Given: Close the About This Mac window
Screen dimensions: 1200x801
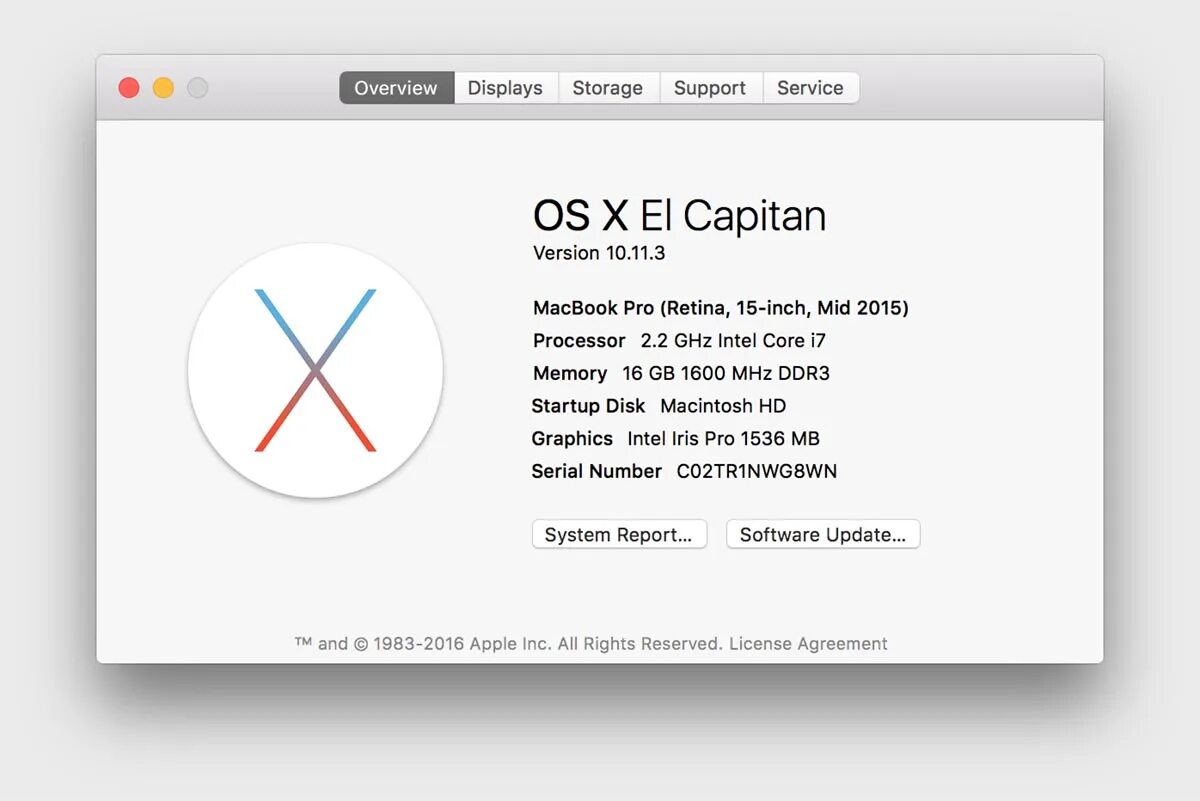Looking at the screenshot, I should (x=129, y=88).
